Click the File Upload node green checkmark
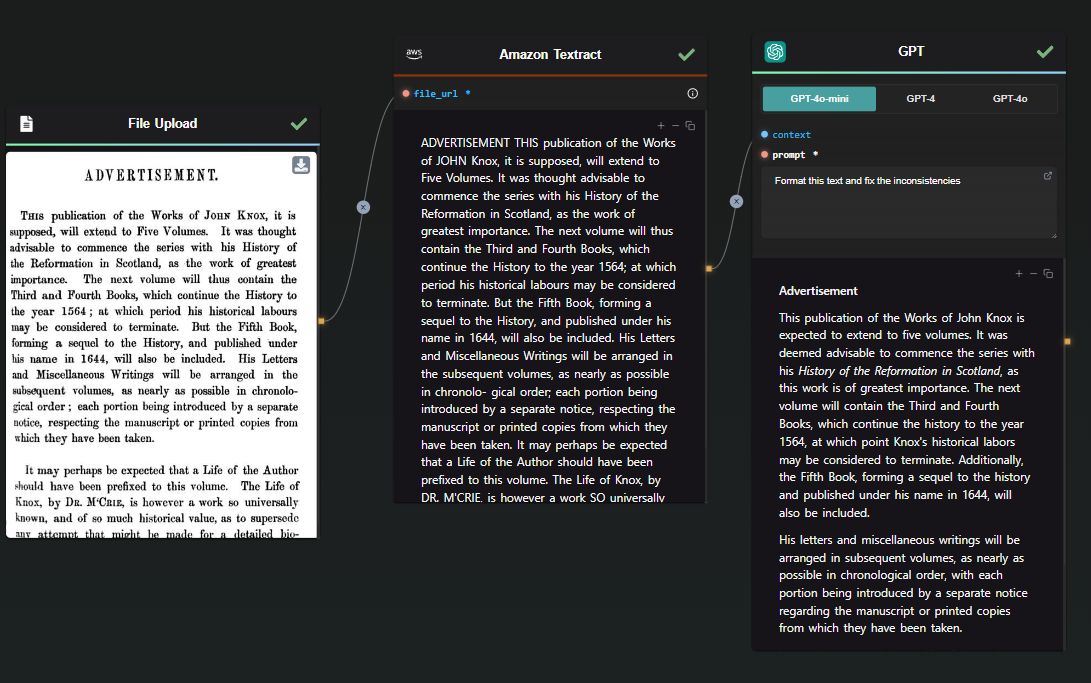Viewport: 1091px width, 683px height. tap(298, 124)
